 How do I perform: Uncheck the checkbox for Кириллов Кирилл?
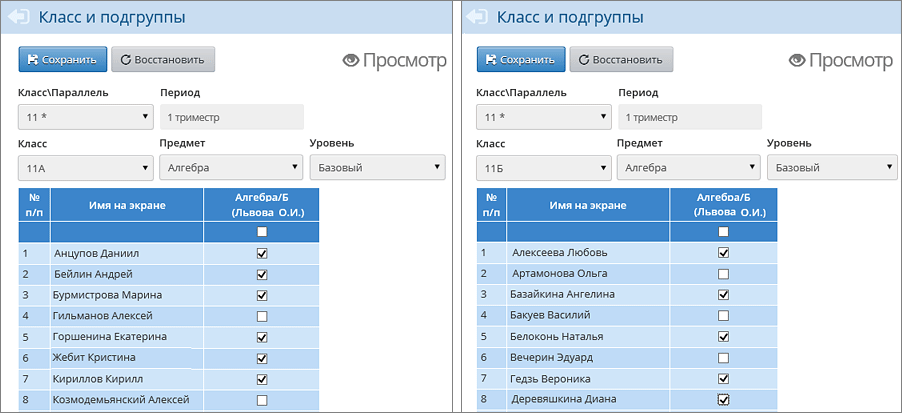262,379
